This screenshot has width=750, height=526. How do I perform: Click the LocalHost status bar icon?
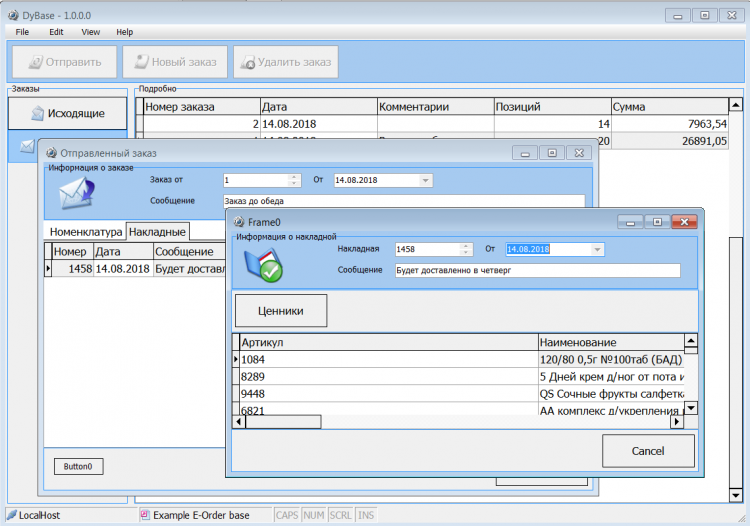11,515
